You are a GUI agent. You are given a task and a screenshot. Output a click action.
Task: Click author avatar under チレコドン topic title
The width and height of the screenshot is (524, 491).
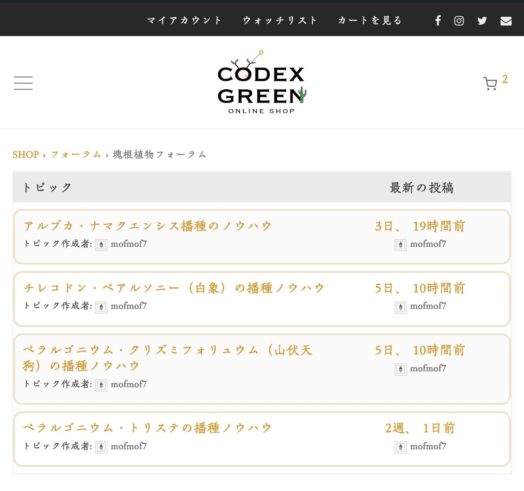101,306
